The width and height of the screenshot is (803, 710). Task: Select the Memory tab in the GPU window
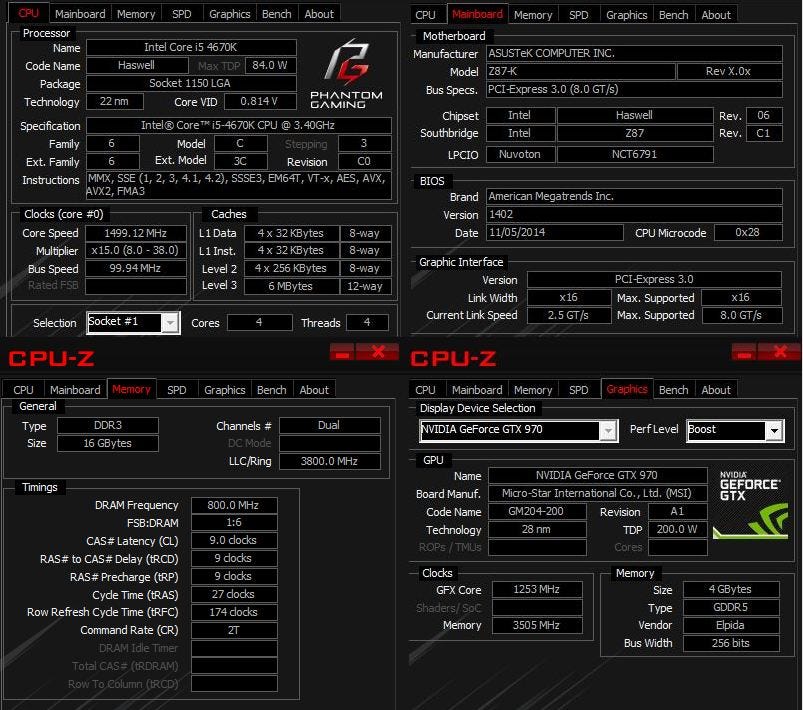[533, 390]
